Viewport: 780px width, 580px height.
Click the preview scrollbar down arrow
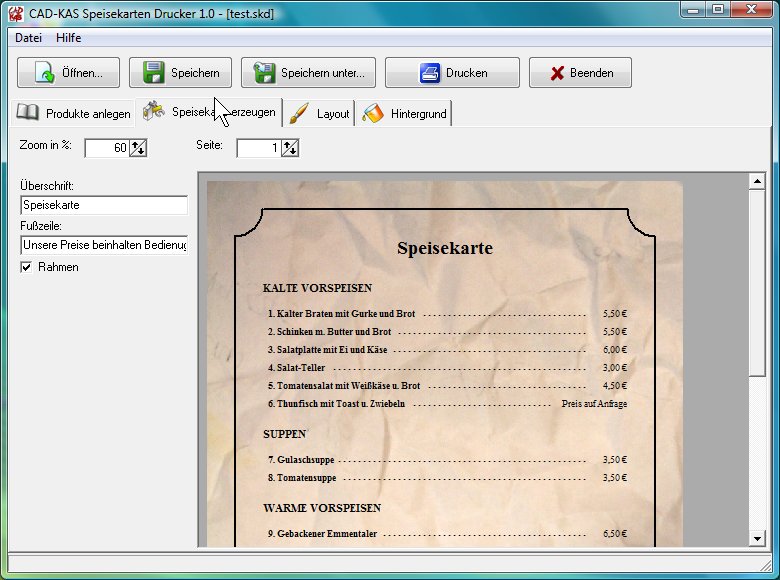[757, 539]
